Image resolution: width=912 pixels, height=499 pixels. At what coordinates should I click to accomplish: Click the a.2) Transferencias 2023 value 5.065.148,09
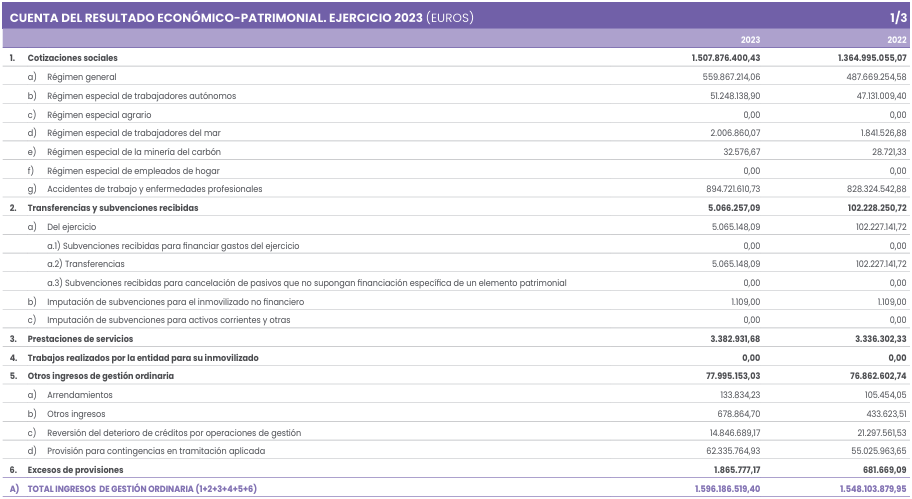pyautogui.click(x=736, y=264)
